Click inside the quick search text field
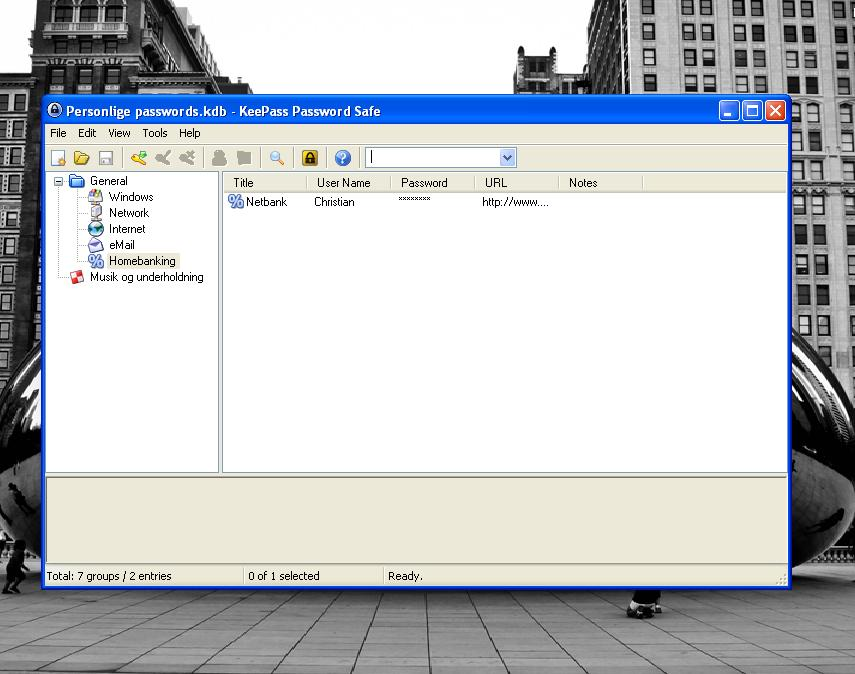Viewport: 855px width, 674px height. tap(432, 158)
